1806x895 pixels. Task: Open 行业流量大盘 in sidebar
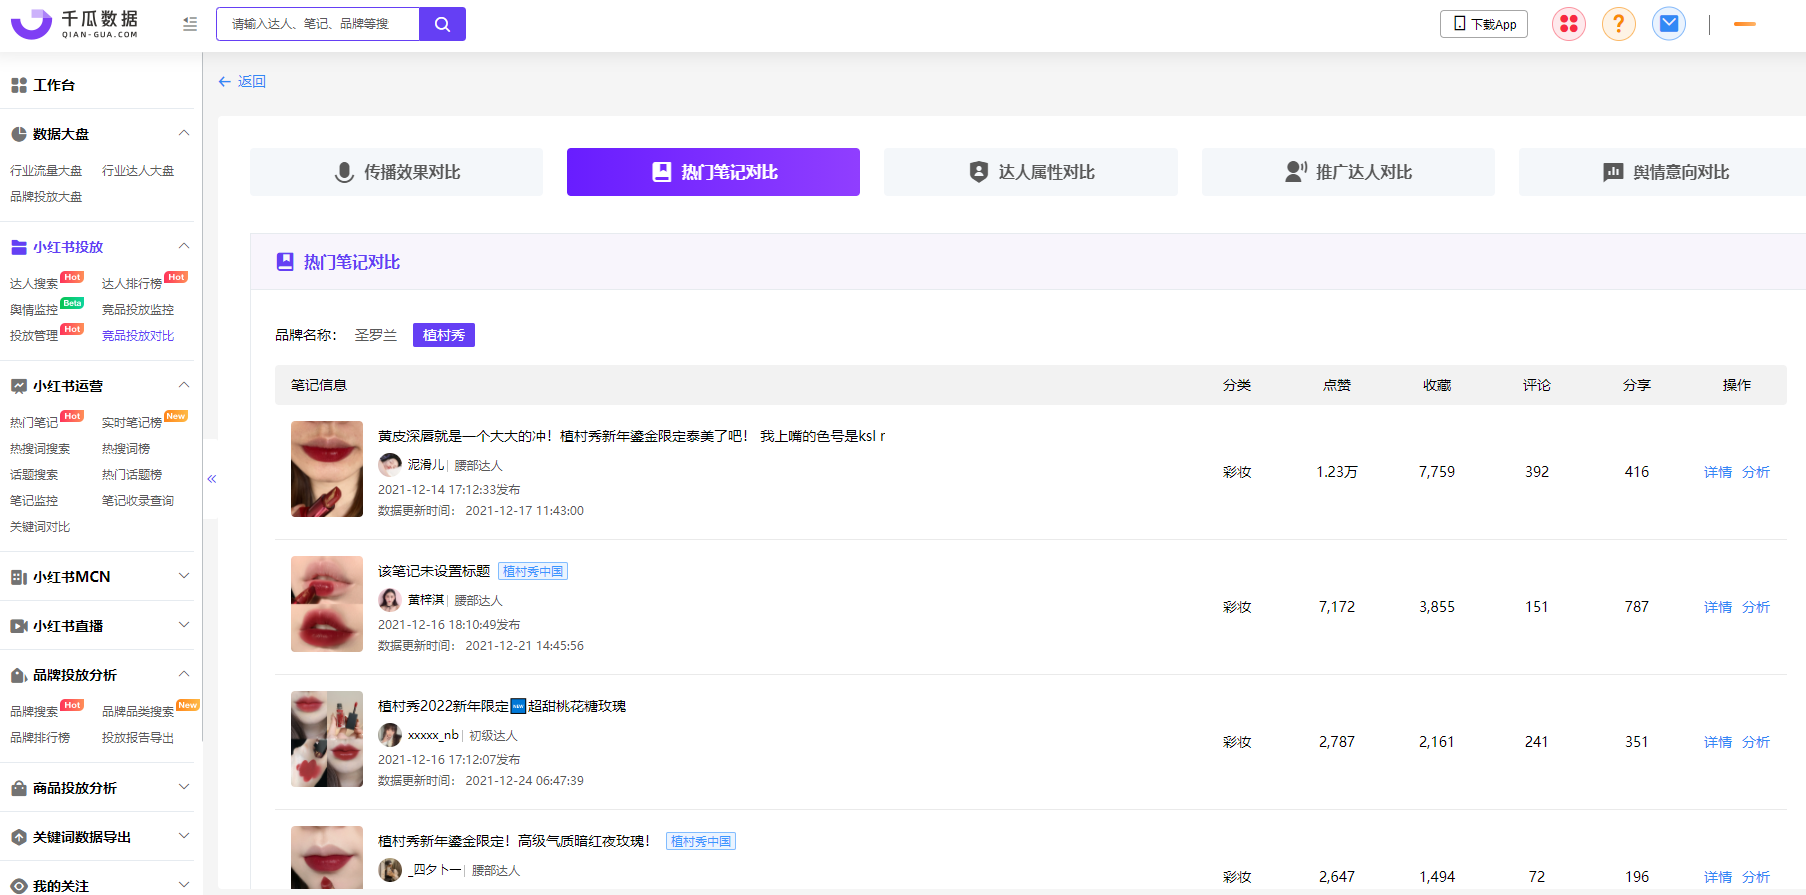tap(46, 171)
